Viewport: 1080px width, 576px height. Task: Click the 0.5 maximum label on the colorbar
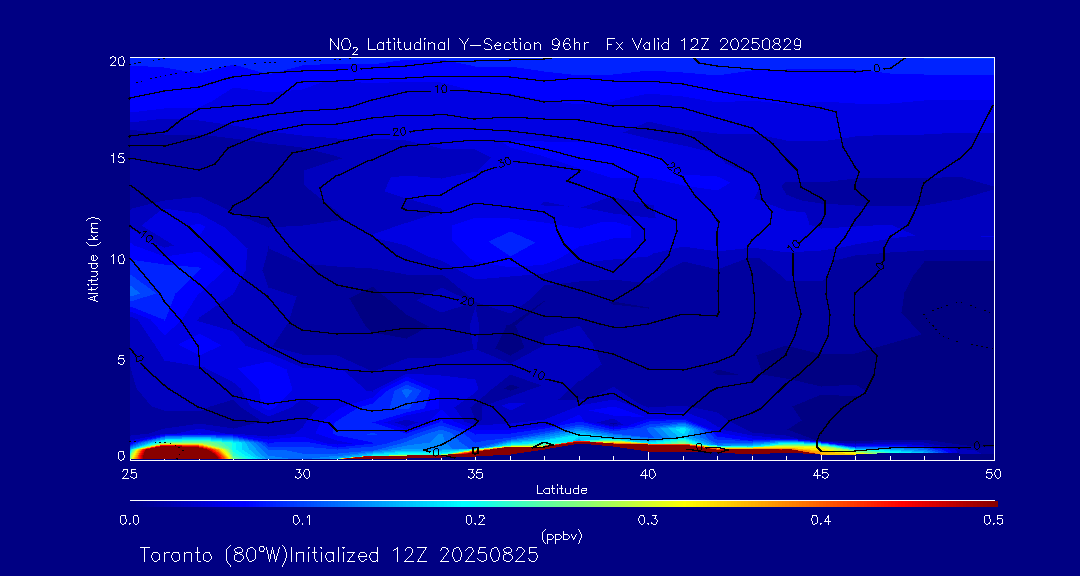(994, 520)
